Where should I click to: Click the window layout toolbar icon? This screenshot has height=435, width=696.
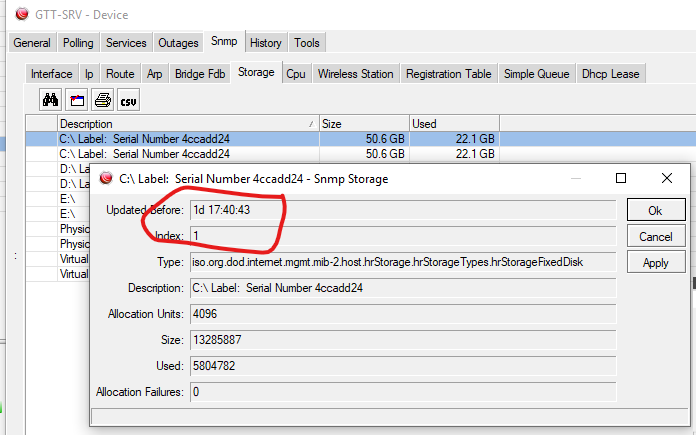pos(76,100)
